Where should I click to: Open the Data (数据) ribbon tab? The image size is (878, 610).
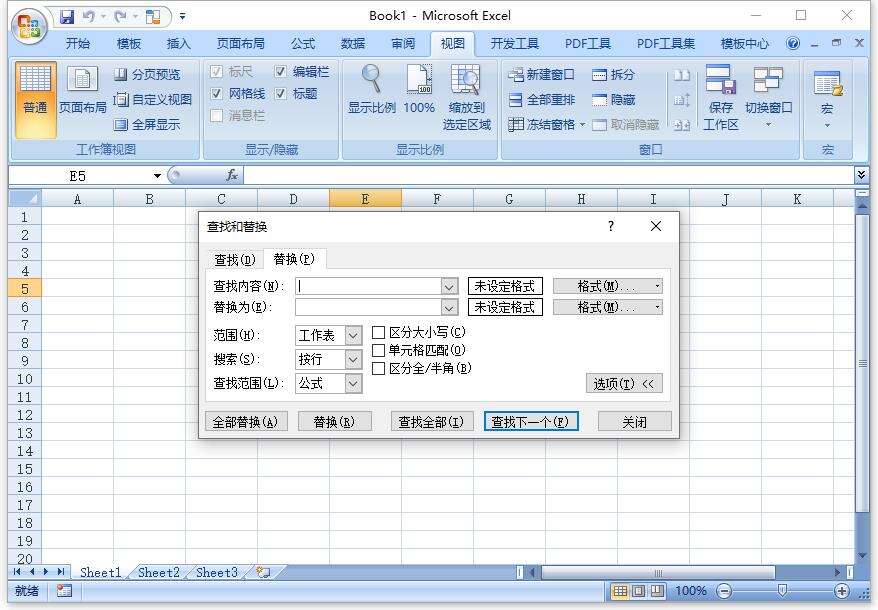[x=353, y=44]
